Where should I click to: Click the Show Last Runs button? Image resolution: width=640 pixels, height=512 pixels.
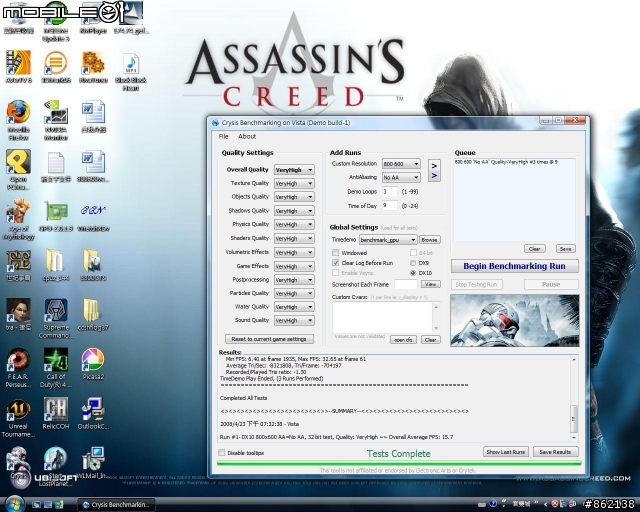pyautogui.click(x=506, y=452)
